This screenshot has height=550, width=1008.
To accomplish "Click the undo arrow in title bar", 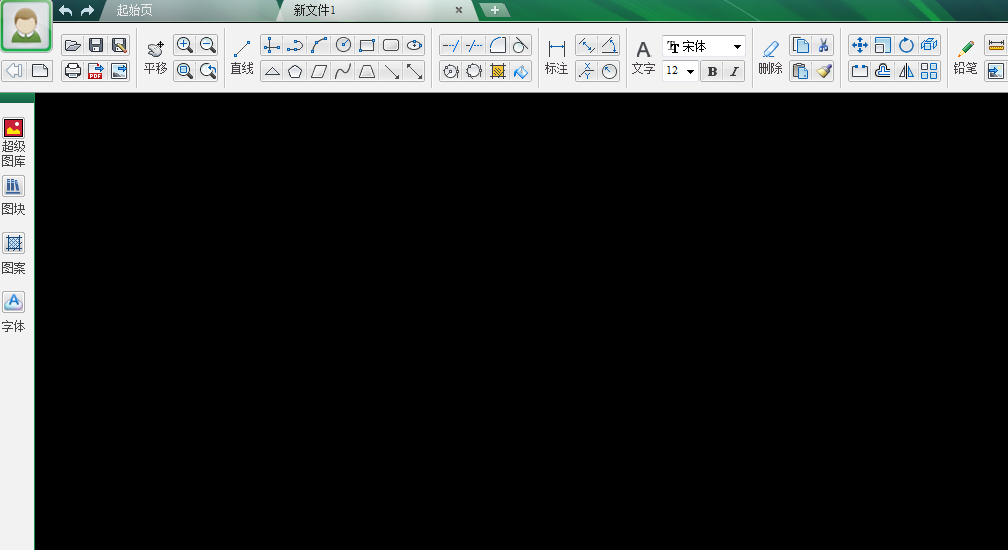I will tap(66, 10).
